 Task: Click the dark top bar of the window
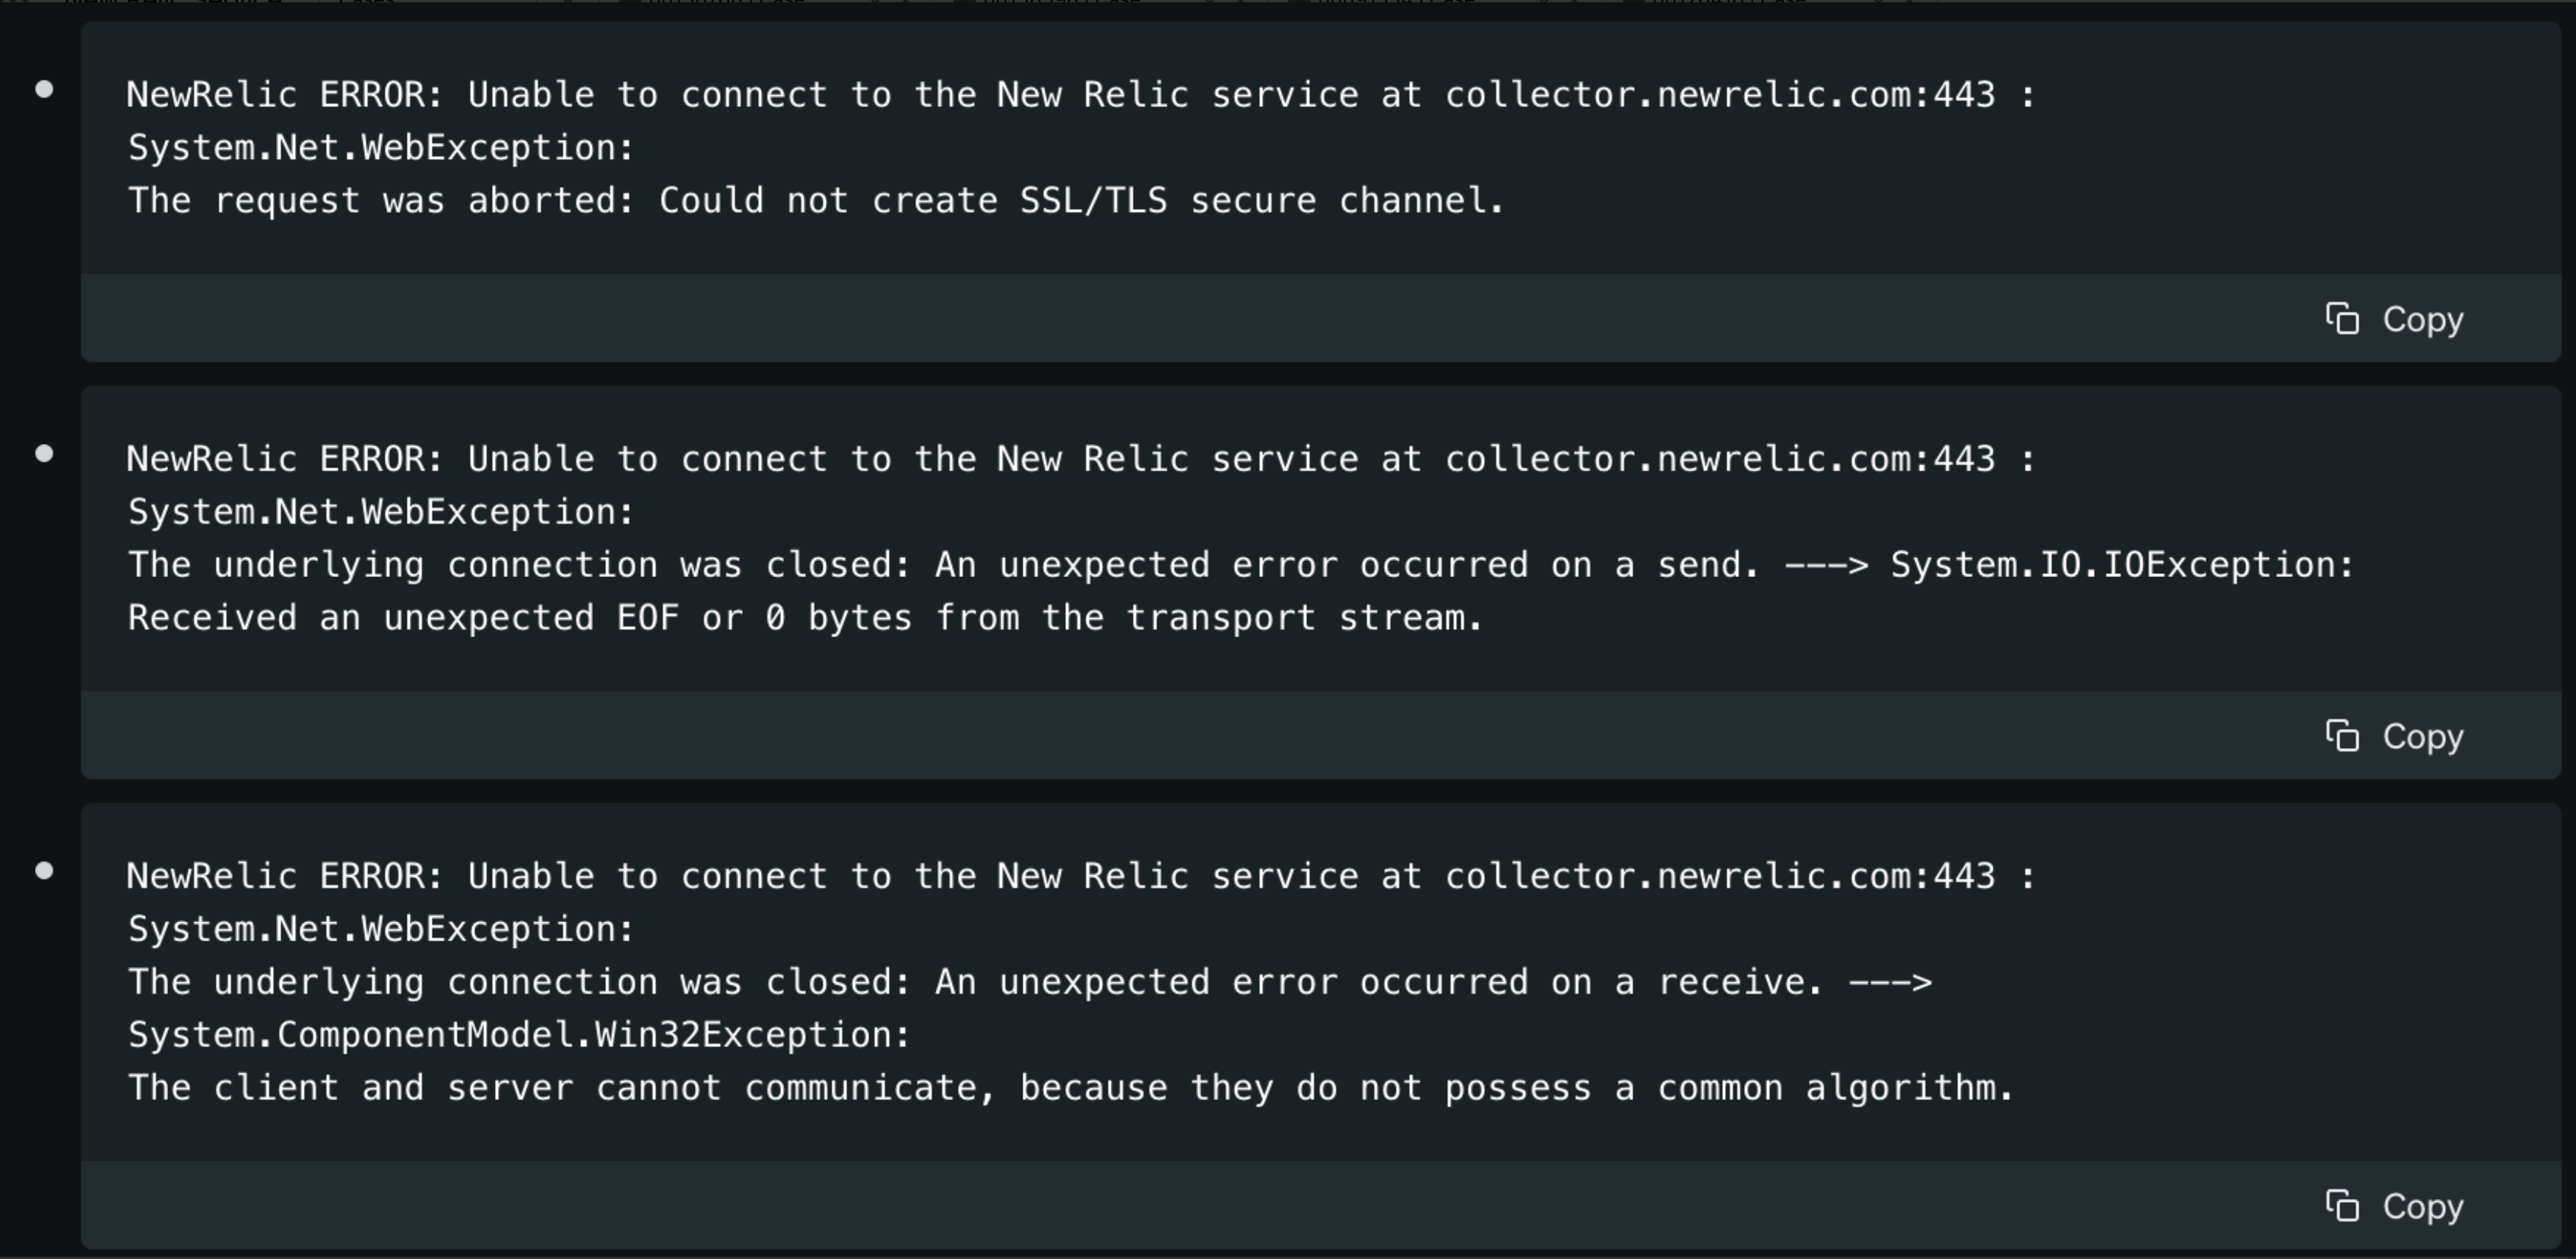coord(1288,7)
